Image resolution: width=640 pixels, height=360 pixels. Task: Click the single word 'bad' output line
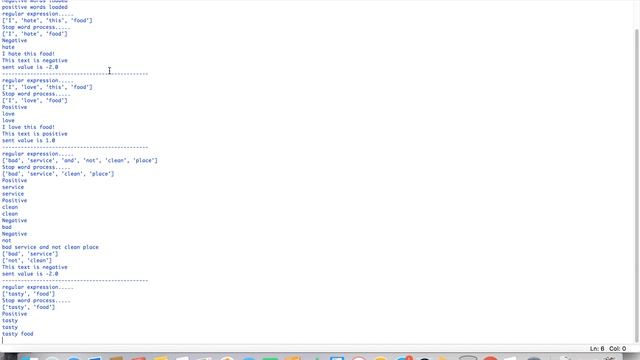pos(7,227)
